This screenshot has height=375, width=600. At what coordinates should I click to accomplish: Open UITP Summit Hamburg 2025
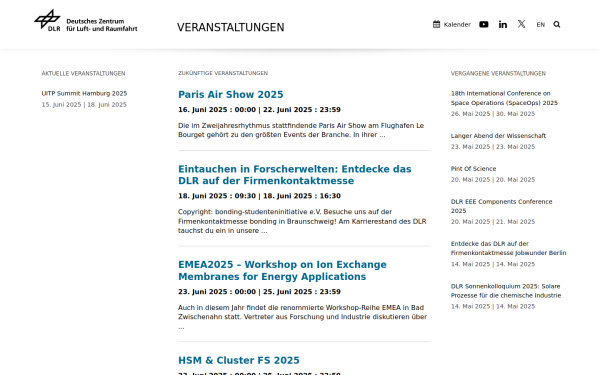84,93
